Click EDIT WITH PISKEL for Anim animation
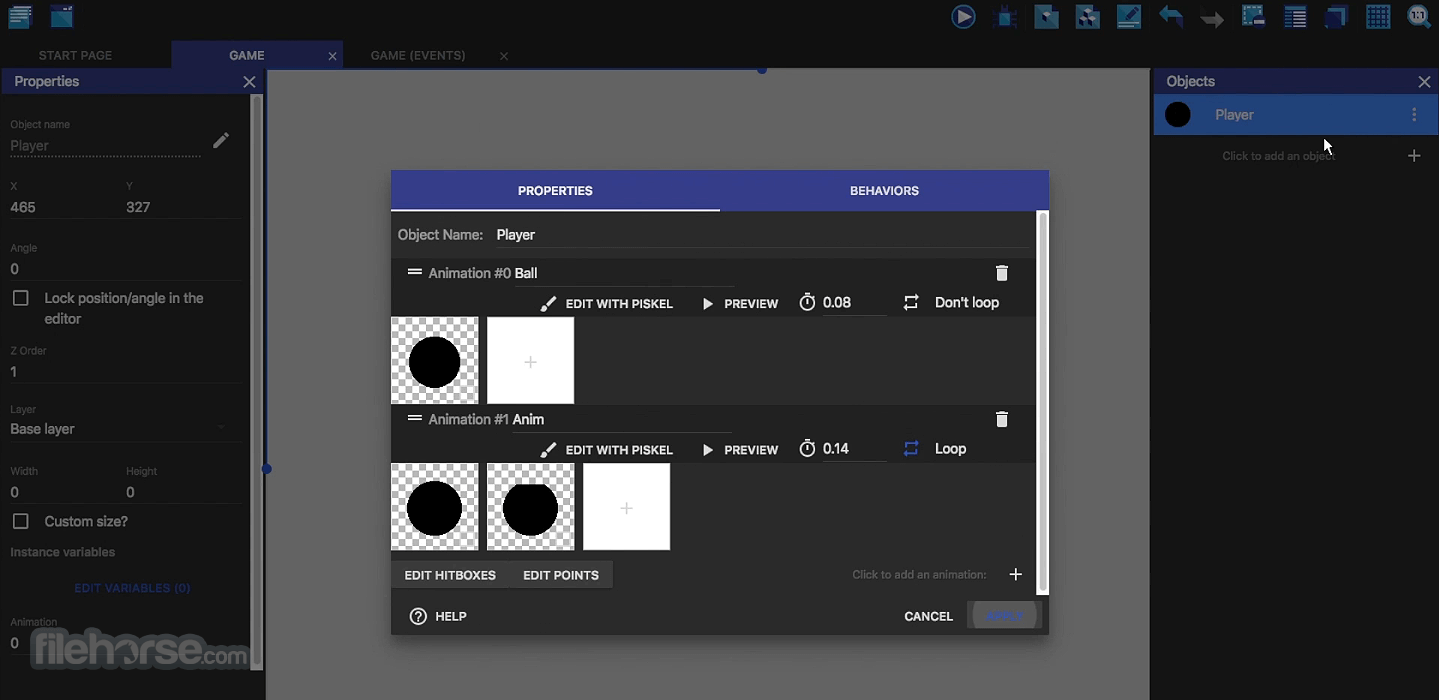This screenshot has width=1439, height=700. pos(607,449)
